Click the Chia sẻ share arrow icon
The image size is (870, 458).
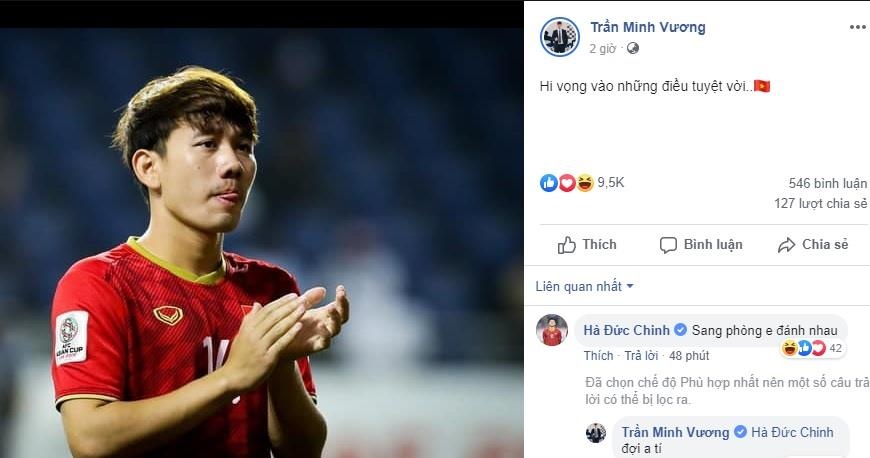click(x=786, y=245)
